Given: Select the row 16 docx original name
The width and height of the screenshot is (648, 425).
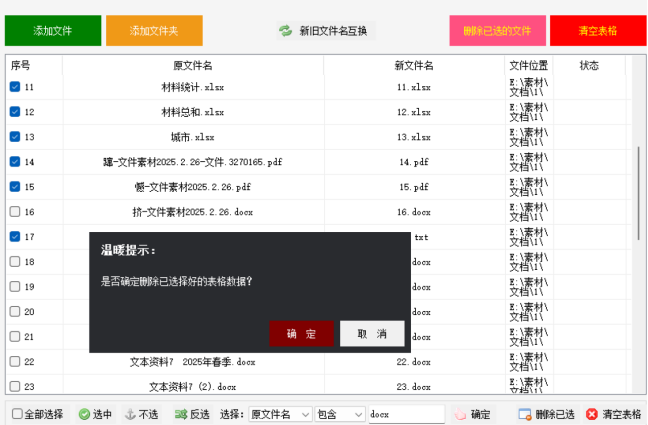Looking at the screenshot, I should click(193, 212).
